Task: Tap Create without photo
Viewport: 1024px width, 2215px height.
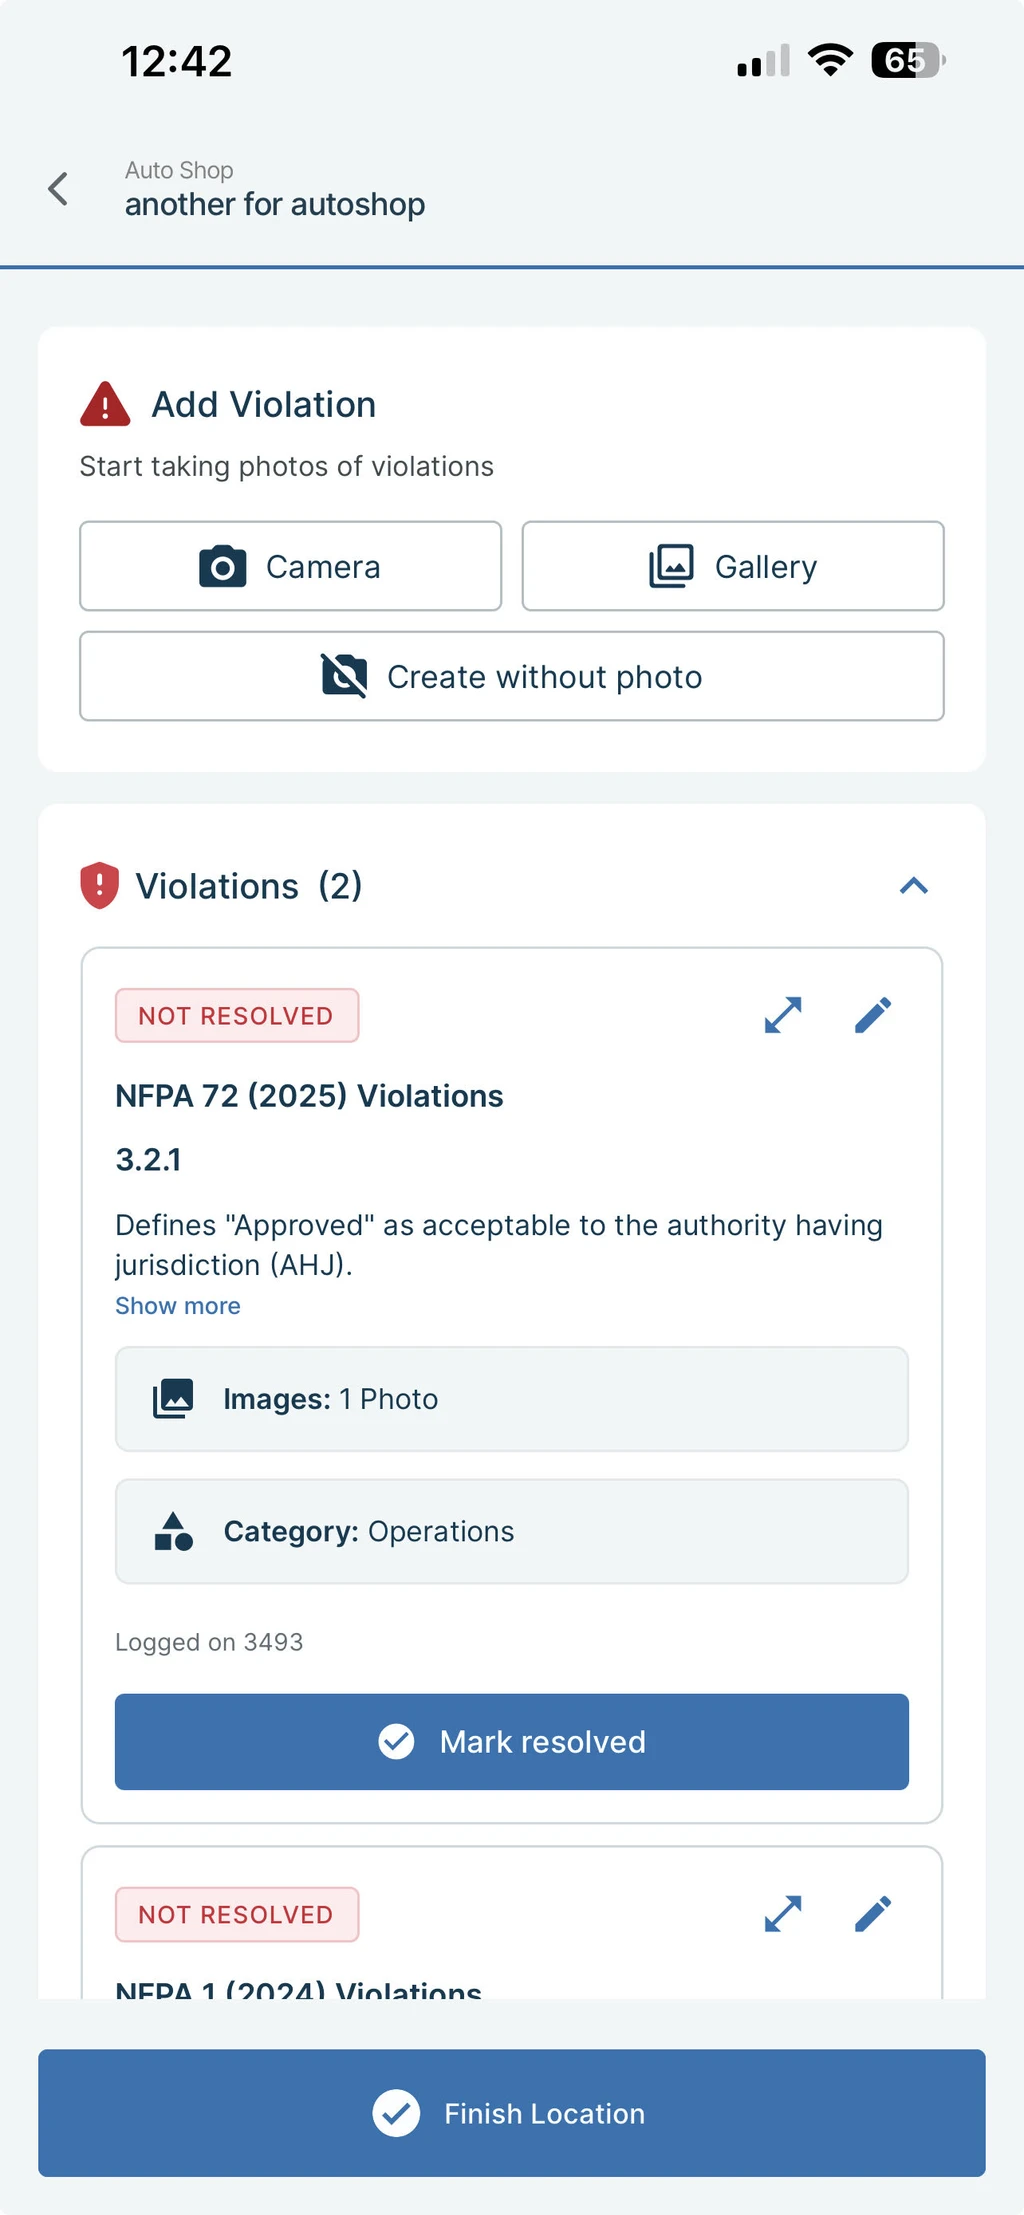Action: tap(512, 676)
